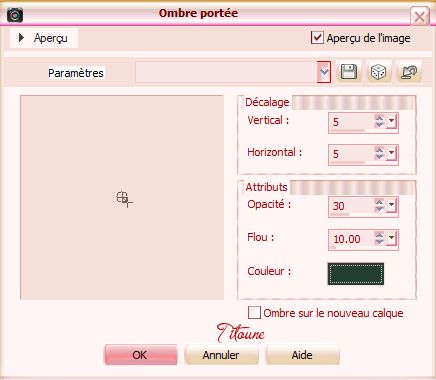
Task: Enable Ombre sur le nouveau calque
Action: tap(254, 313)
